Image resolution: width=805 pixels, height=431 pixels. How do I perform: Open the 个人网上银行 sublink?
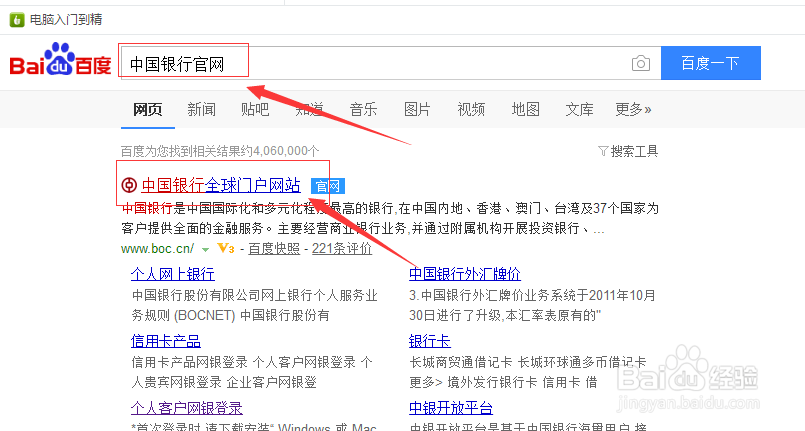click(172, 274)
